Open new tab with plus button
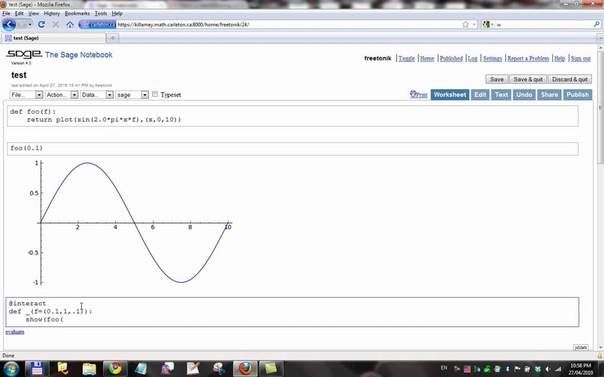The height and width of the screenshot is (377, 604). tap(113, 38)
